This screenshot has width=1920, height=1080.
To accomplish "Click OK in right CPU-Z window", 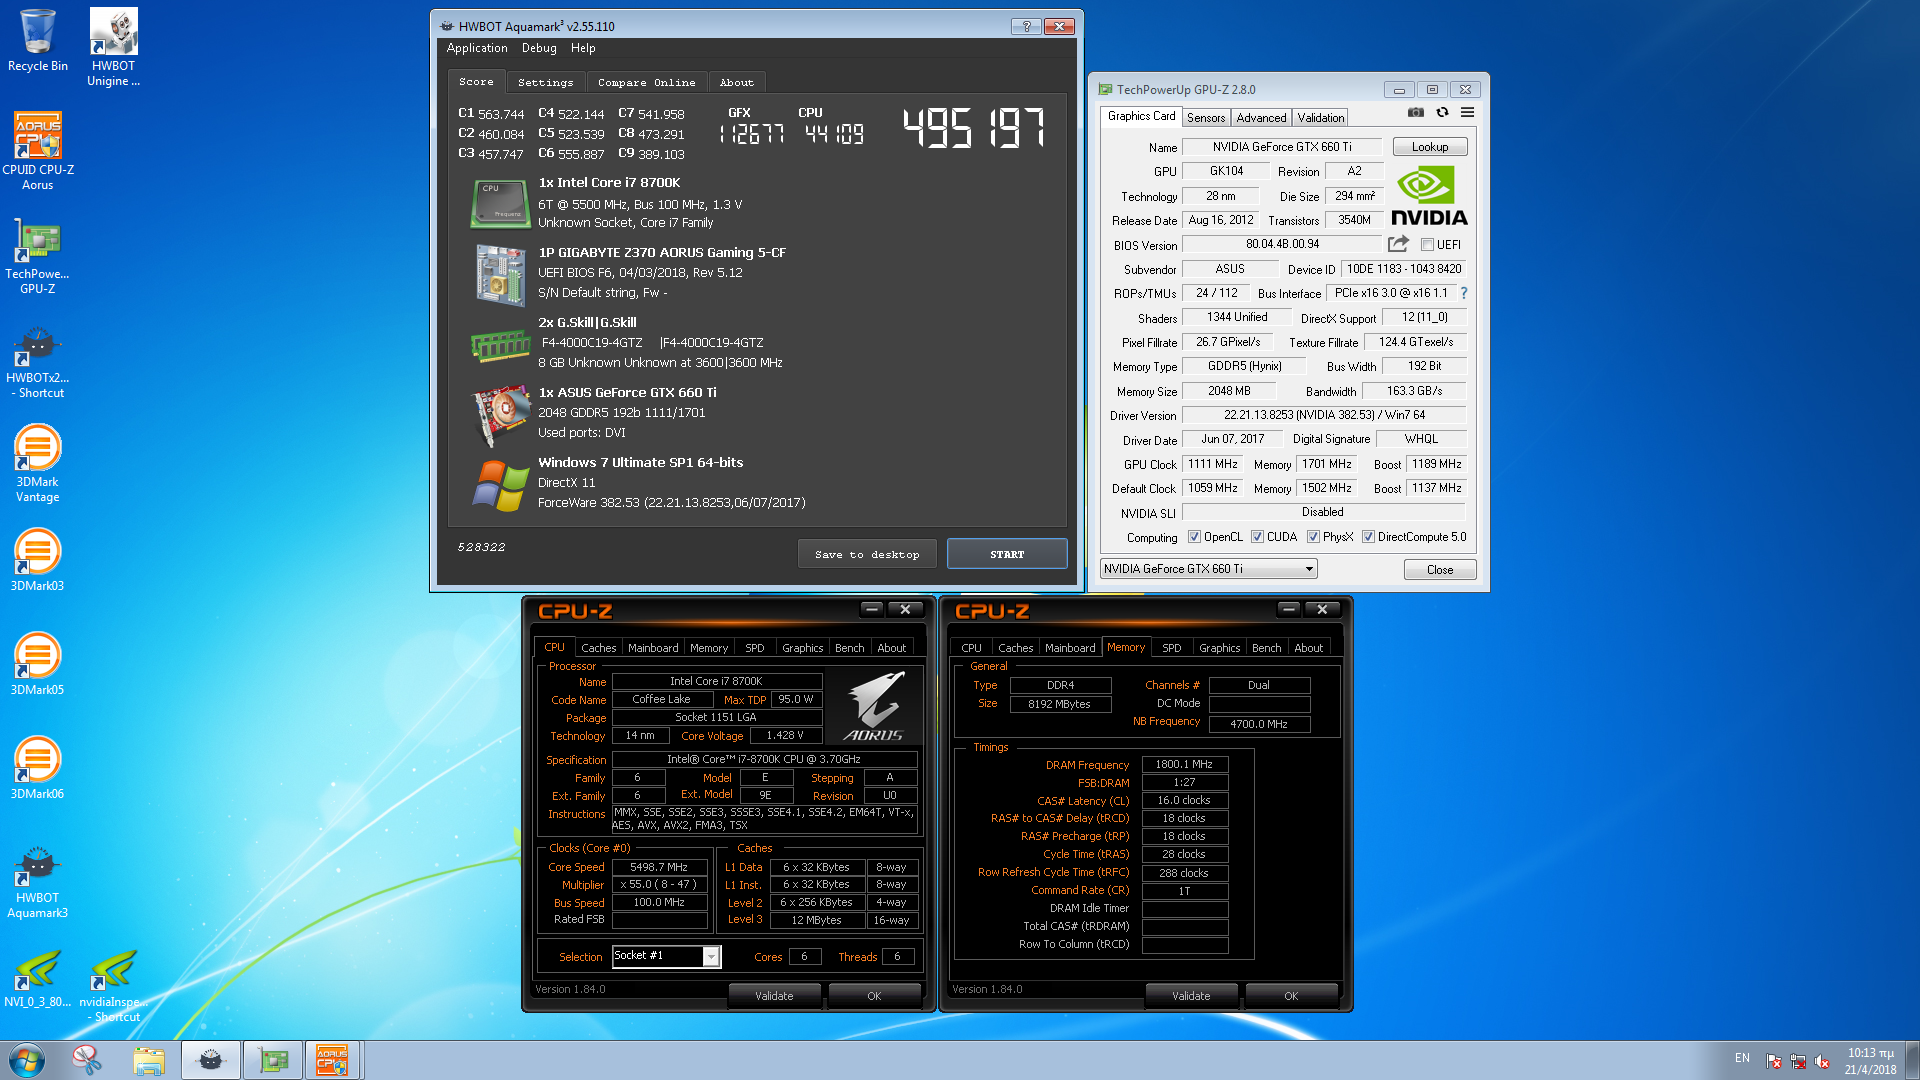I will [1291, 996].
